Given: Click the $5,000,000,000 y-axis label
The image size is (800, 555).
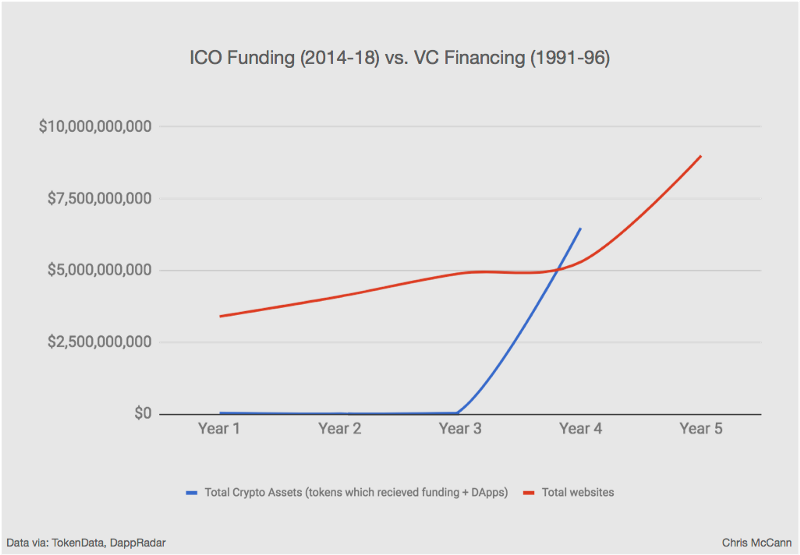Looking at the screenshot, I should (99, 270).
